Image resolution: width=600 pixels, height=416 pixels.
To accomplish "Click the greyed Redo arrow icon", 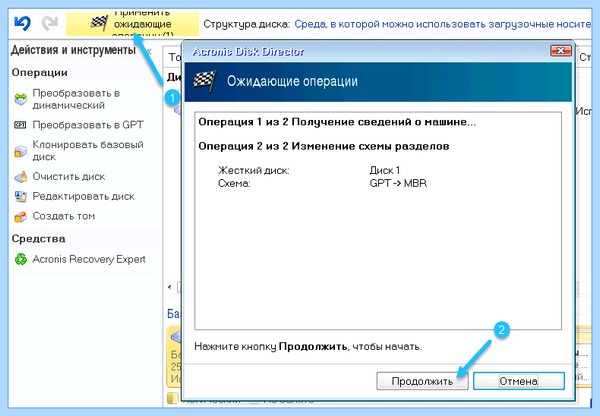I will coord(50,23).
